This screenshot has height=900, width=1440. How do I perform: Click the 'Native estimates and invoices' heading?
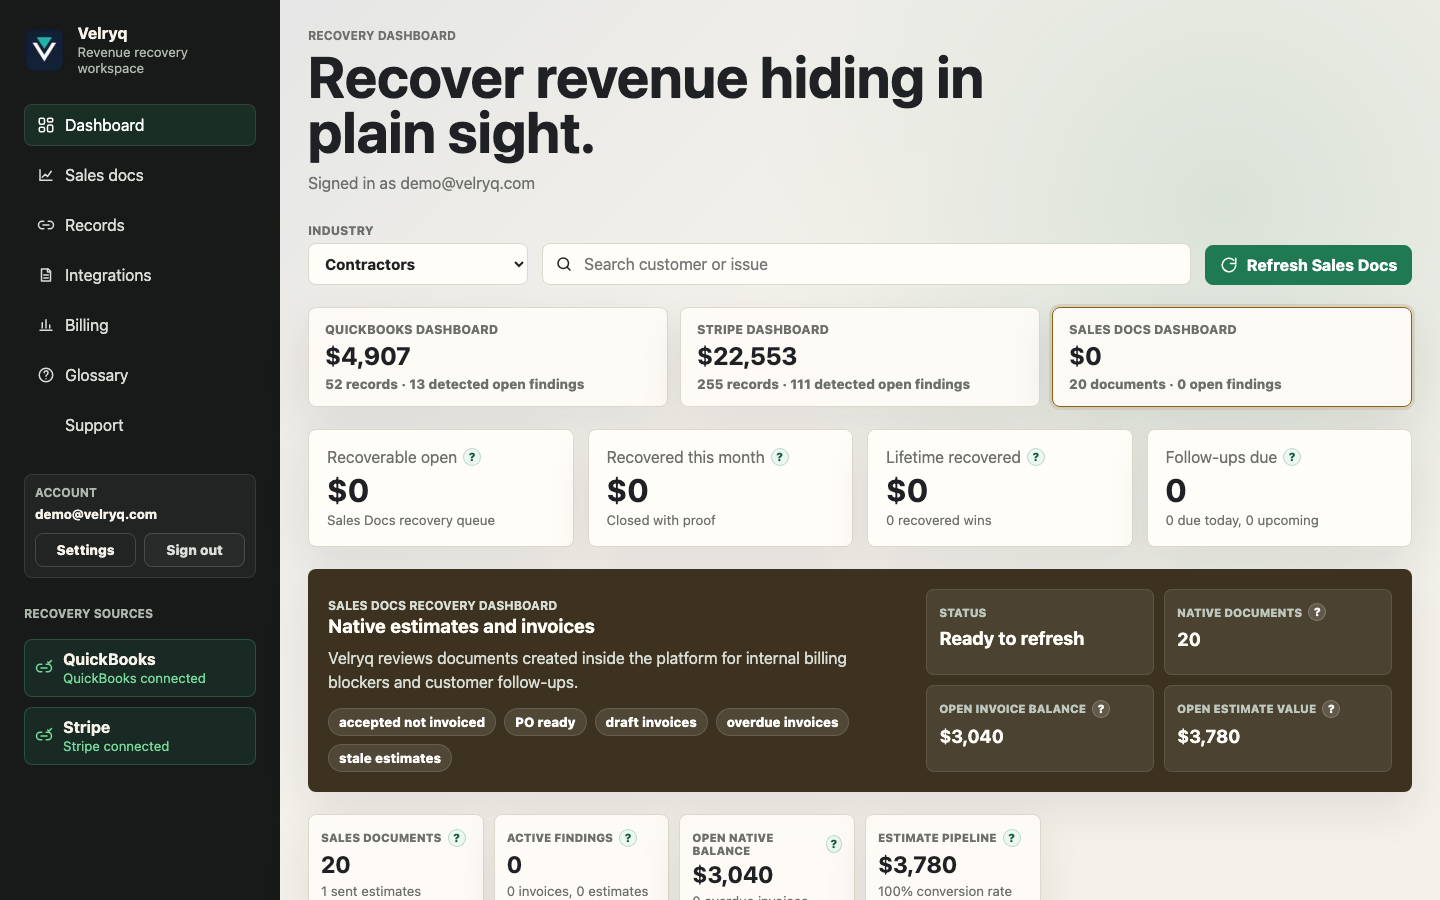coord(461,626)
